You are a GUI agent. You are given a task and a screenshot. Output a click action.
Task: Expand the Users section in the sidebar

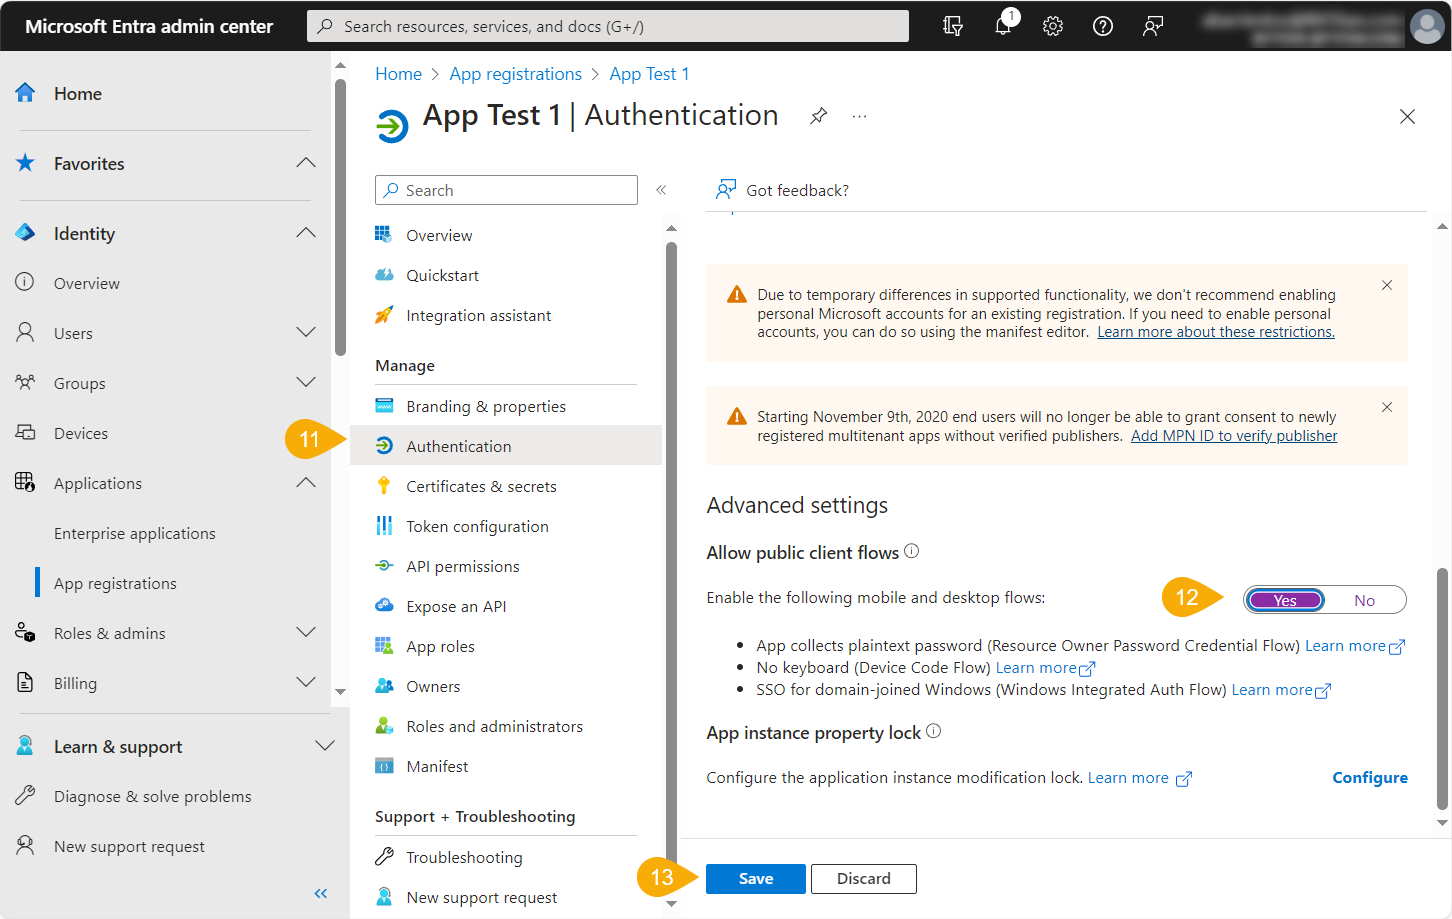[305, 332]
